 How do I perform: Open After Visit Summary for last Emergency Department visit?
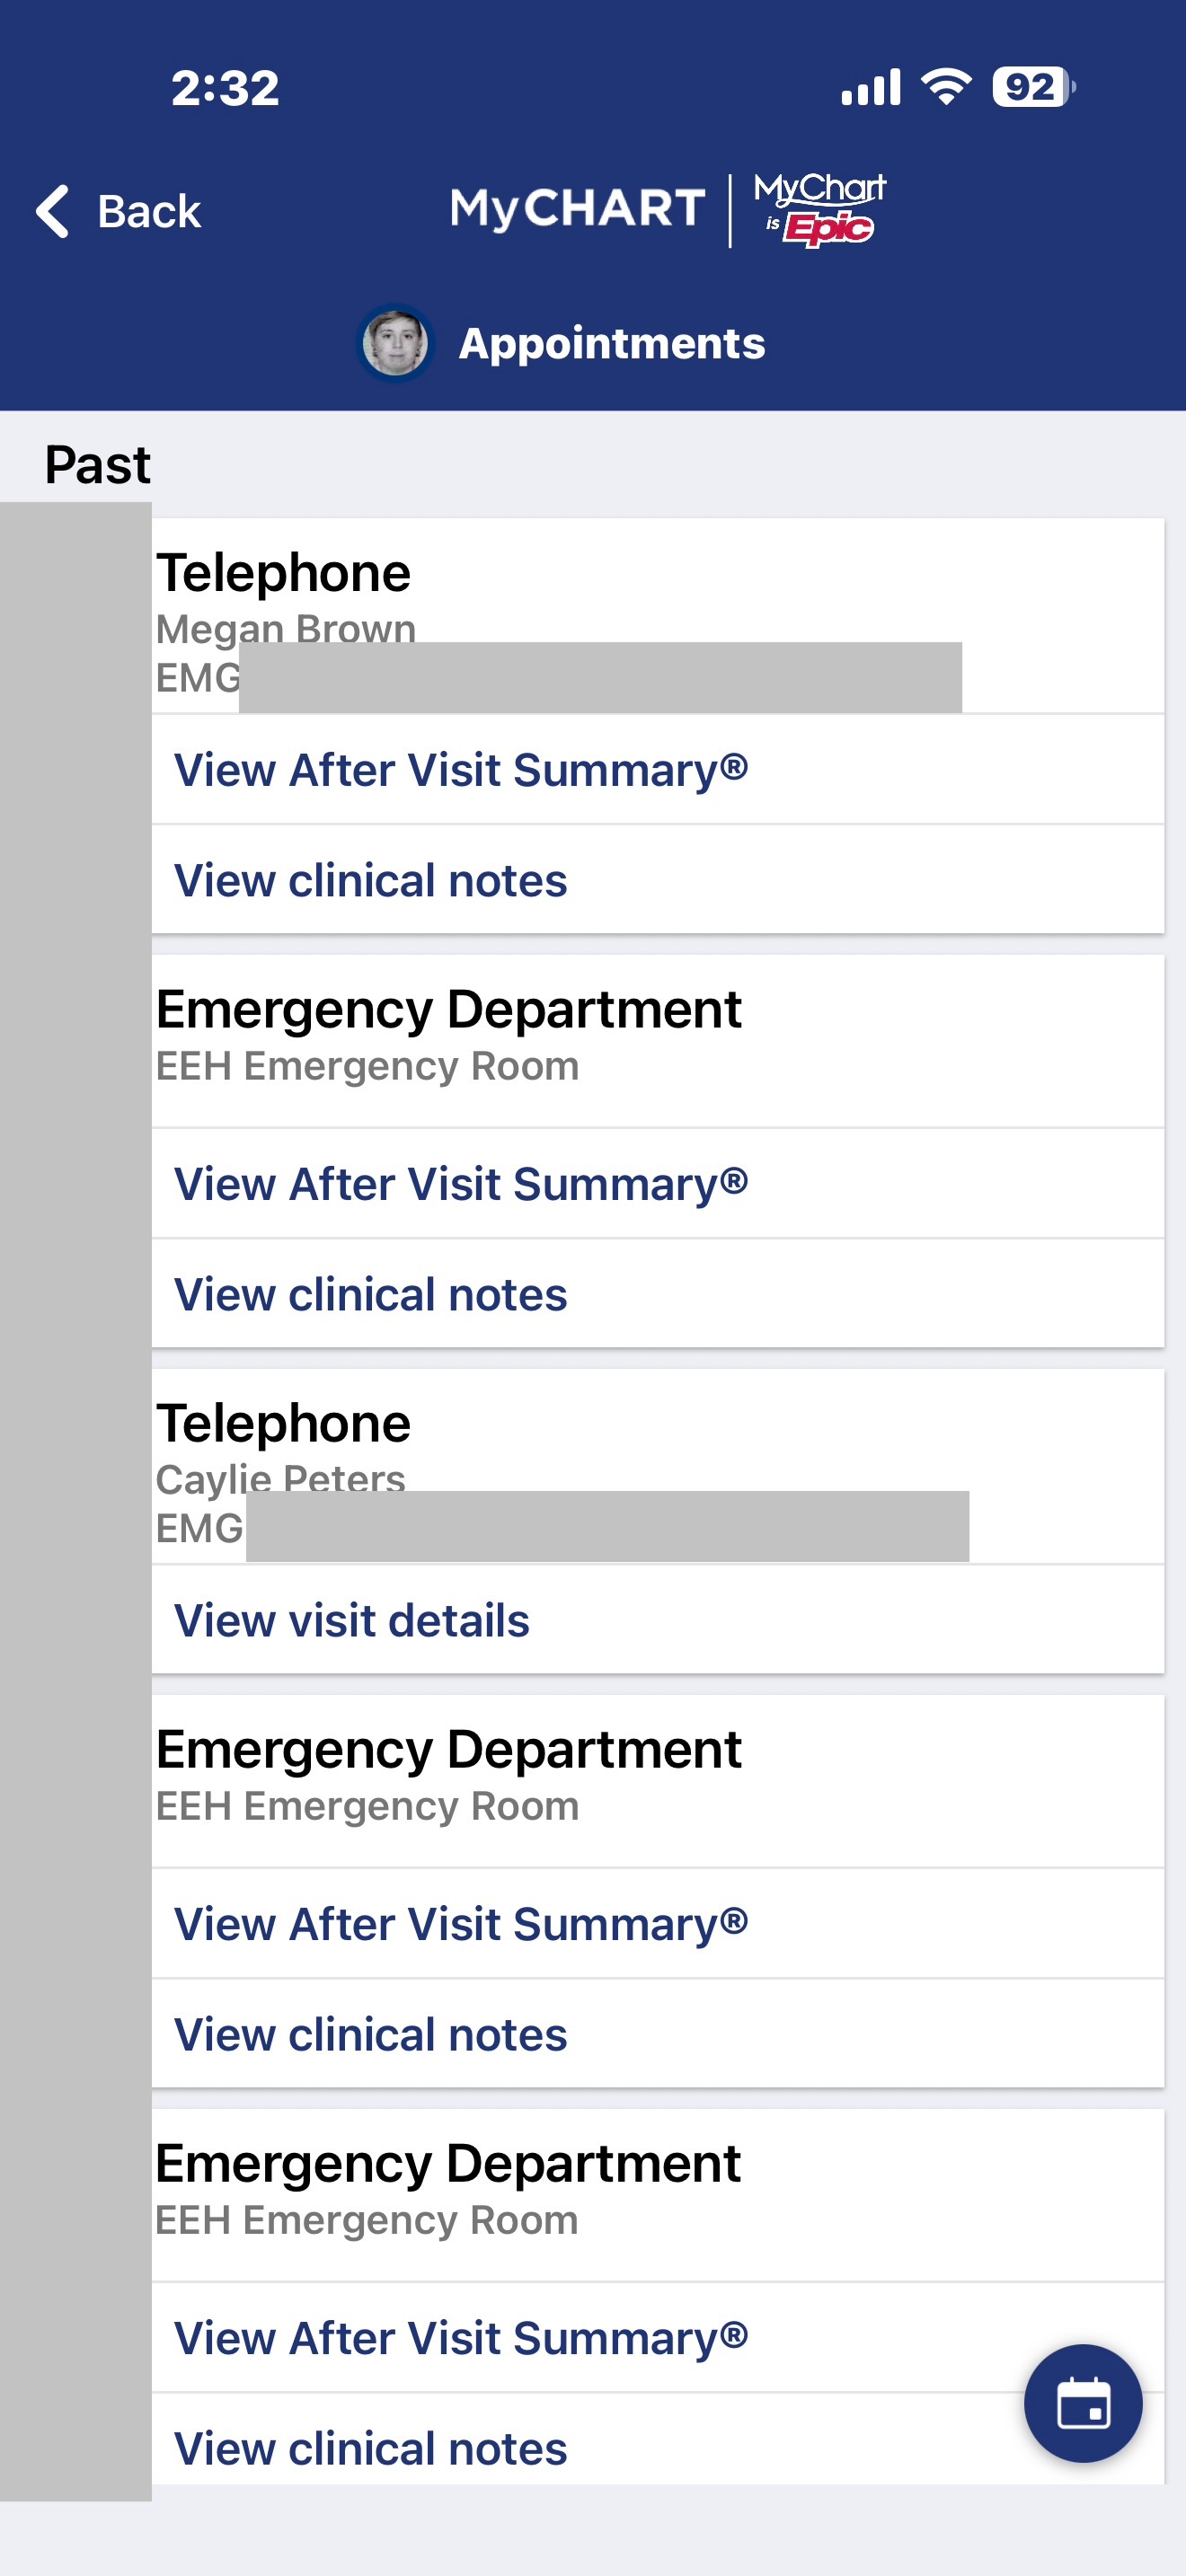461,2338
